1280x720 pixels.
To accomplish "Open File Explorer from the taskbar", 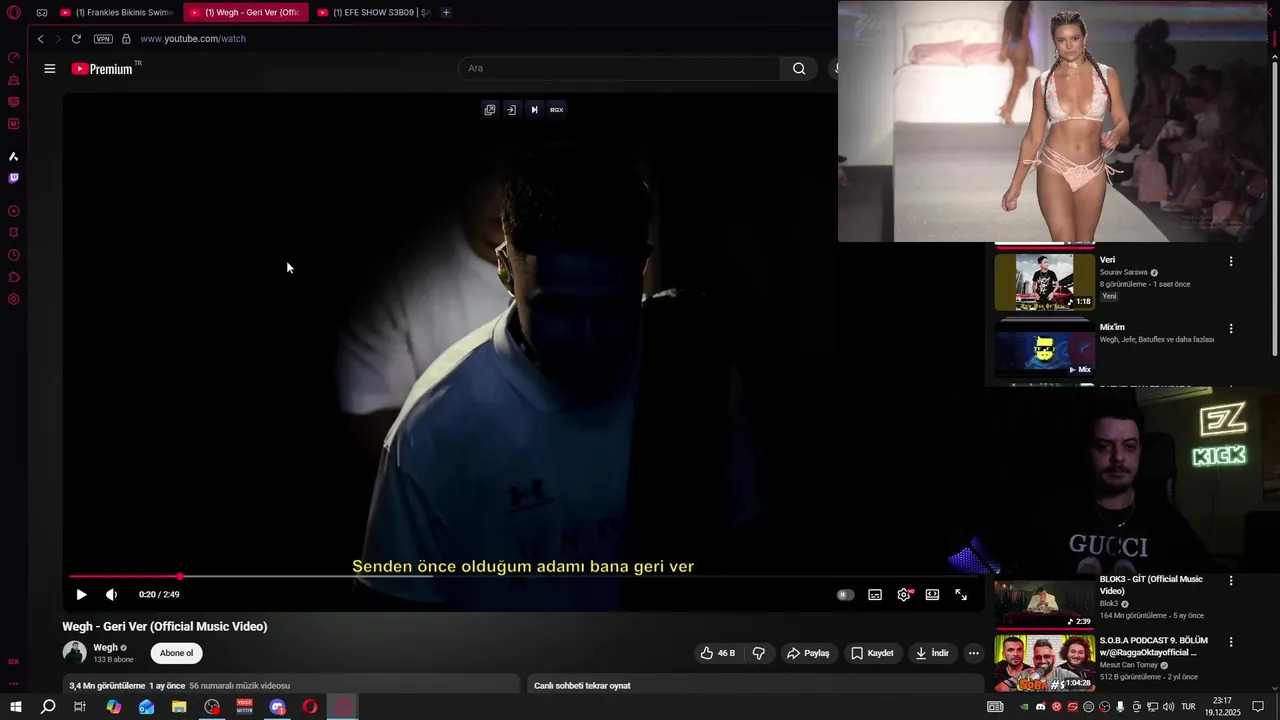I will point(179,707).
